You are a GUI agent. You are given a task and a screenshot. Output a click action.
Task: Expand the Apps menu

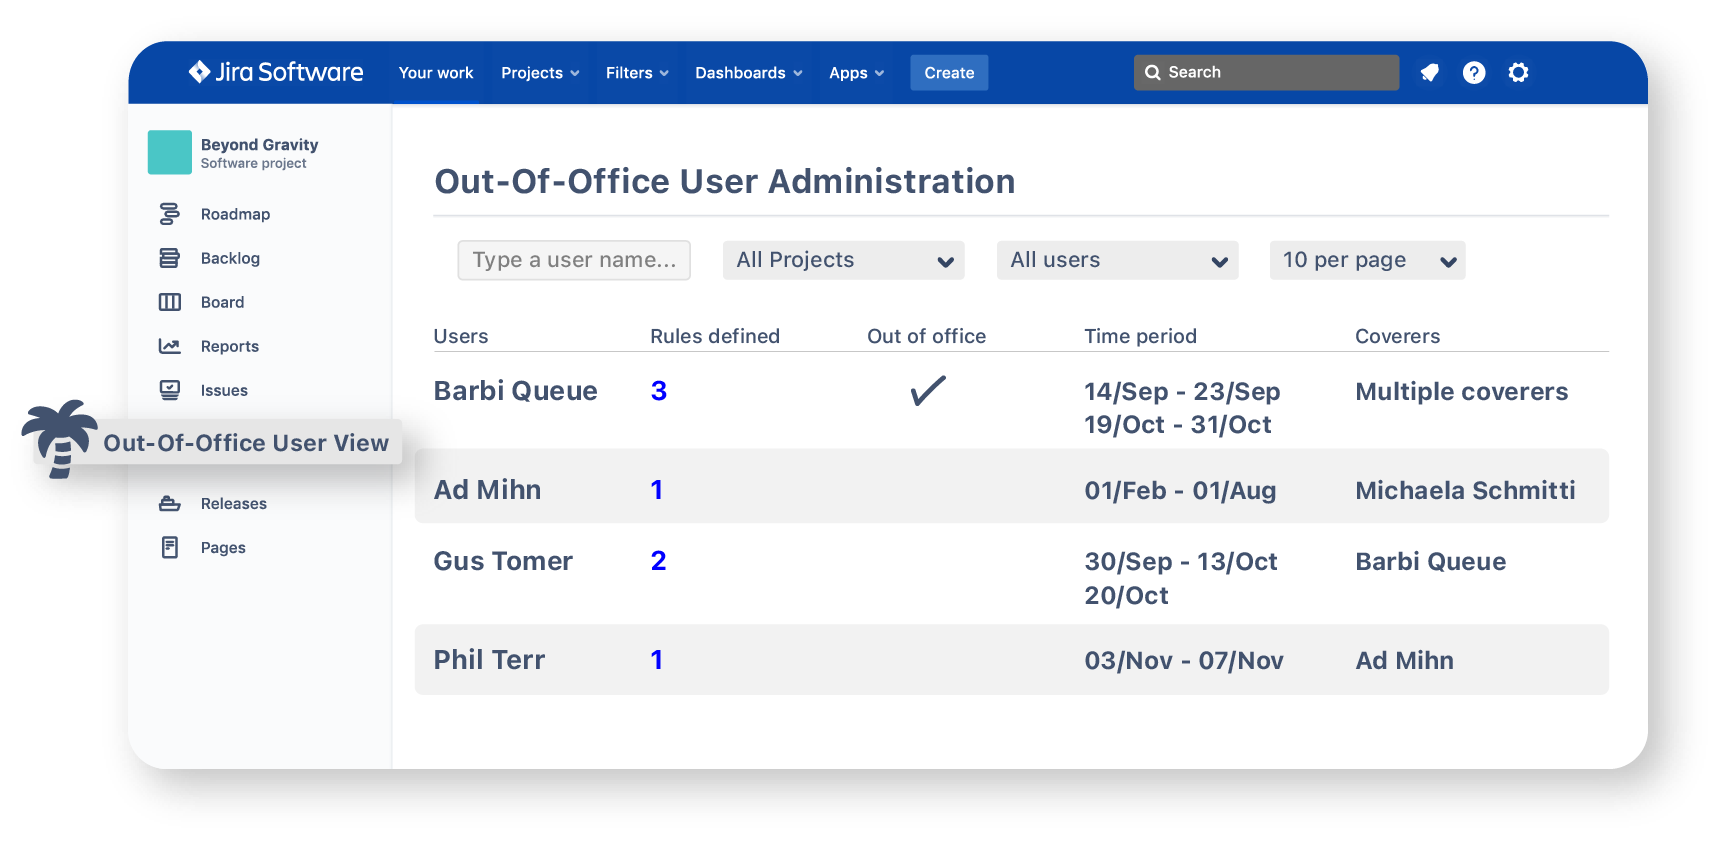coord(856,73)
